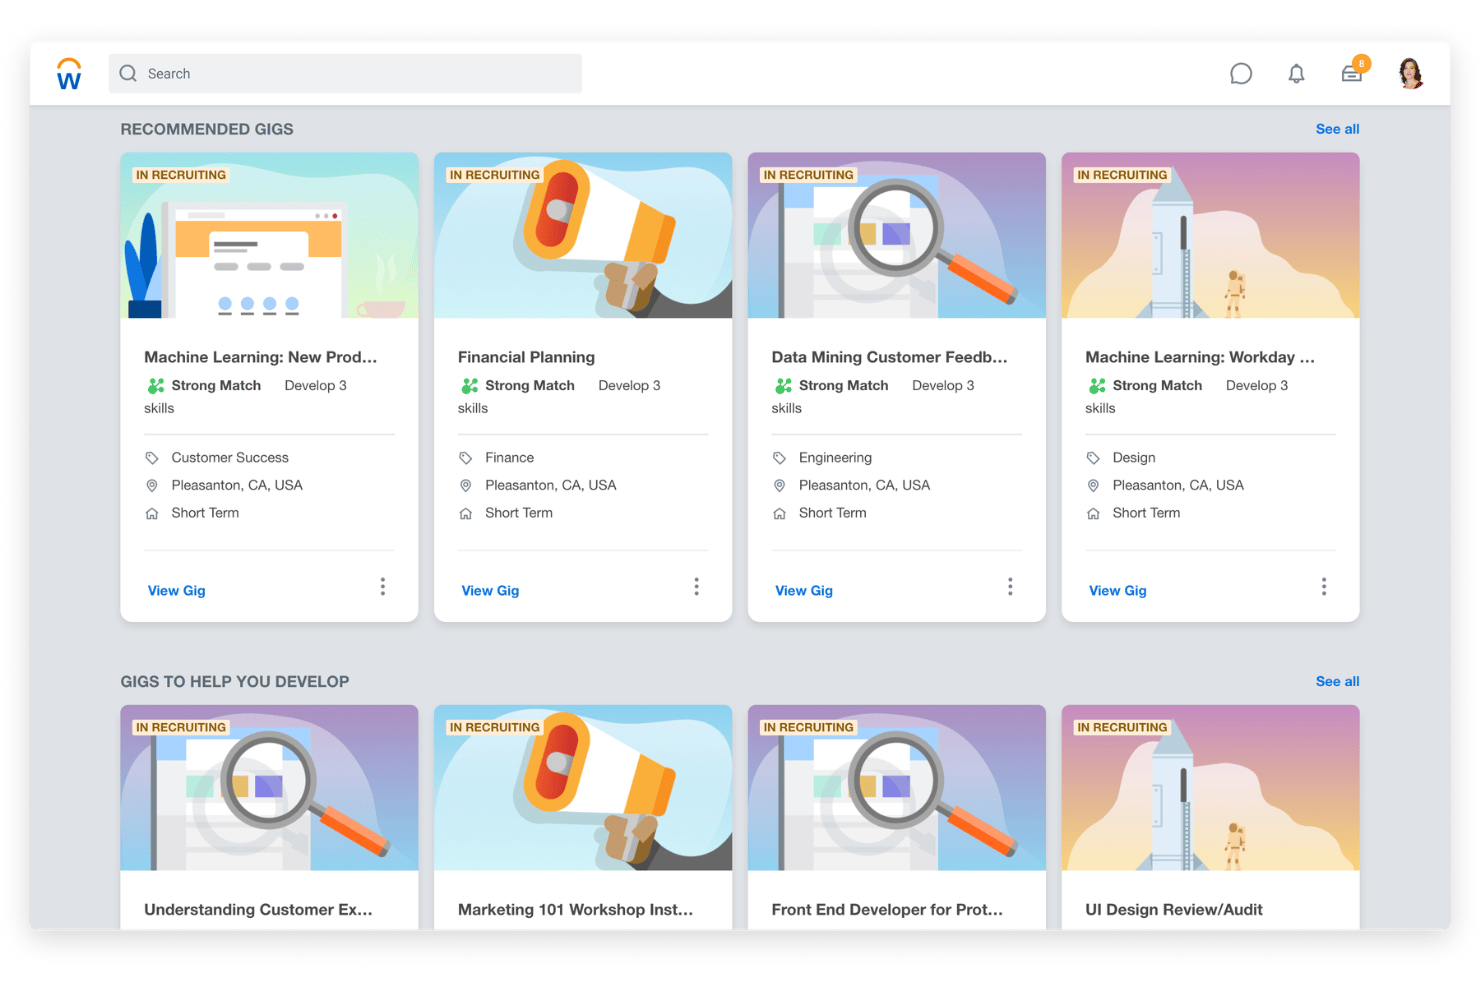Click the Marketing 101 Workshop card image

(583, 788)
